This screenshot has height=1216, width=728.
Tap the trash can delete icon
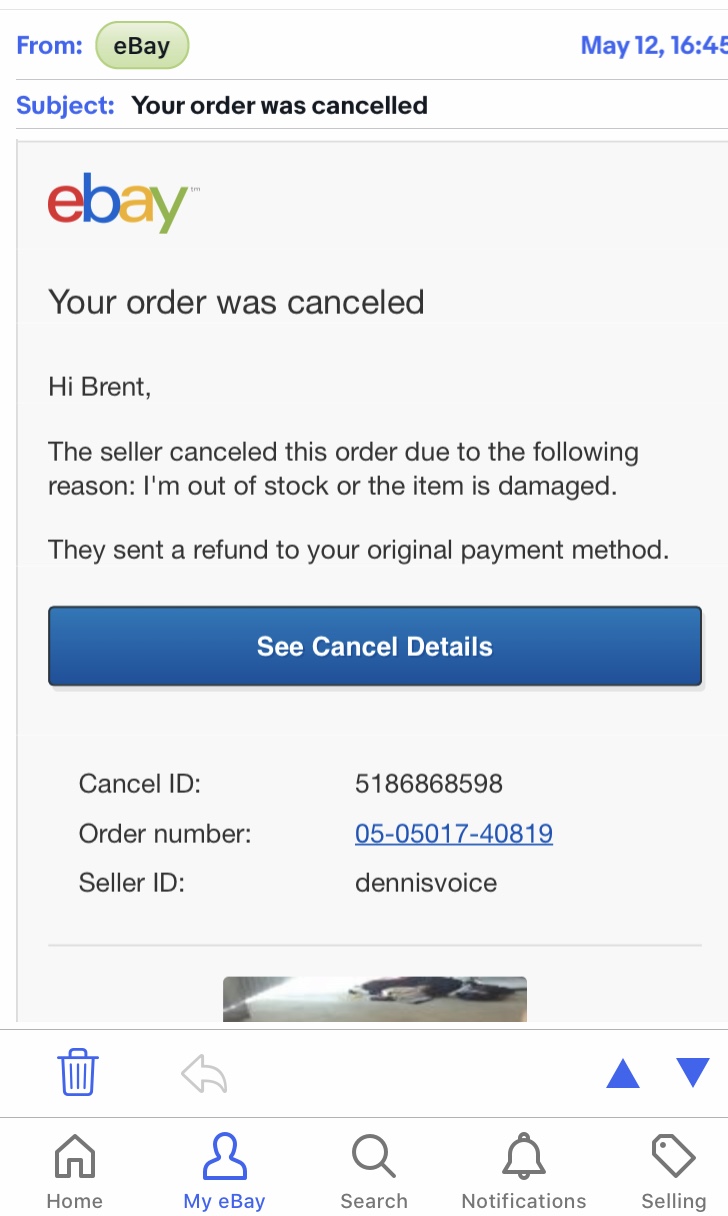pyautogui.click(x=77, y=1072)
